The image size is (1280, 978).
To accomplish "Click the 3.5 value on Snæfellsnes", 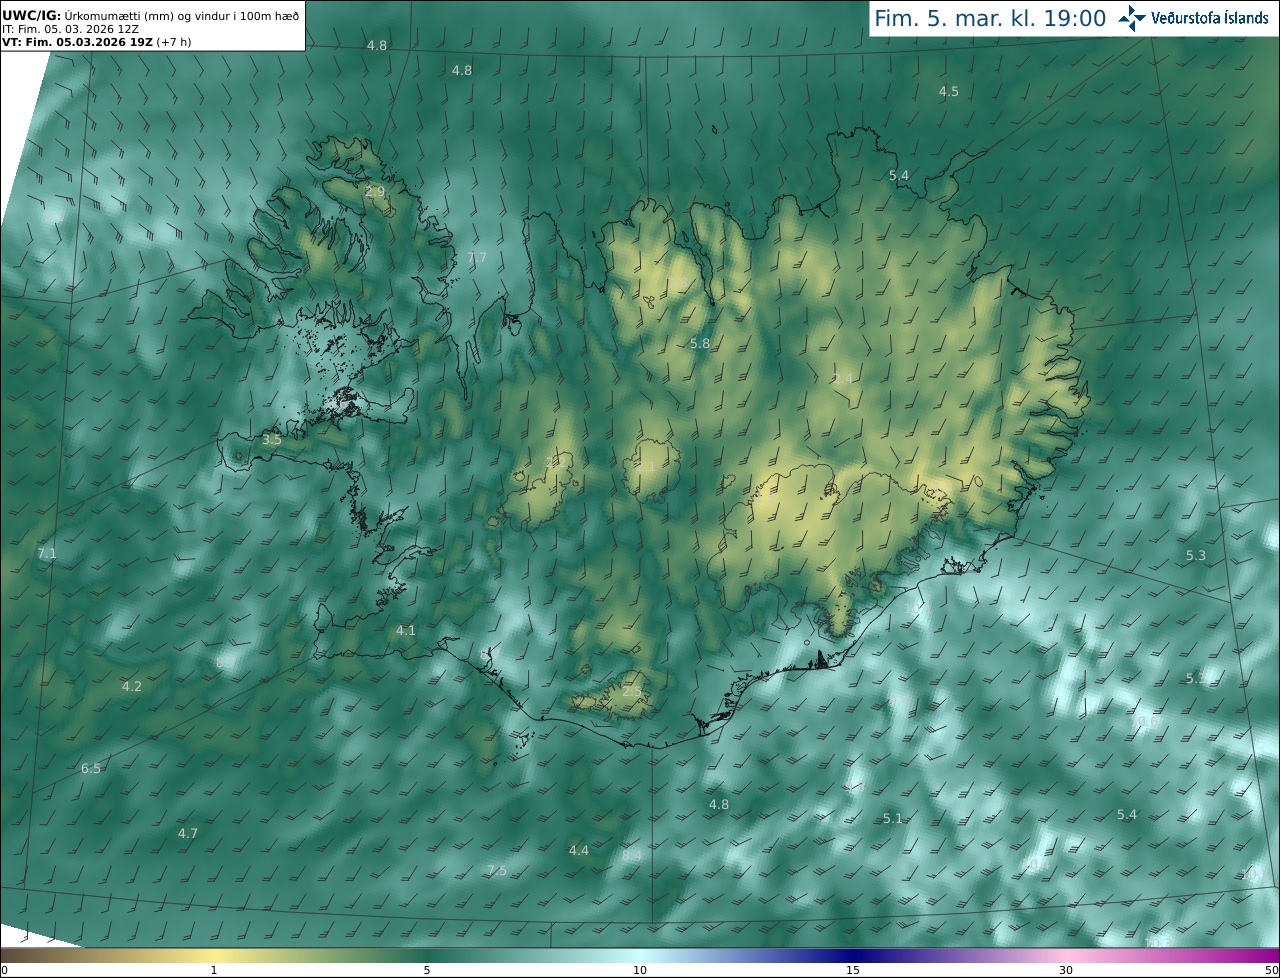I will pos(272,440).
